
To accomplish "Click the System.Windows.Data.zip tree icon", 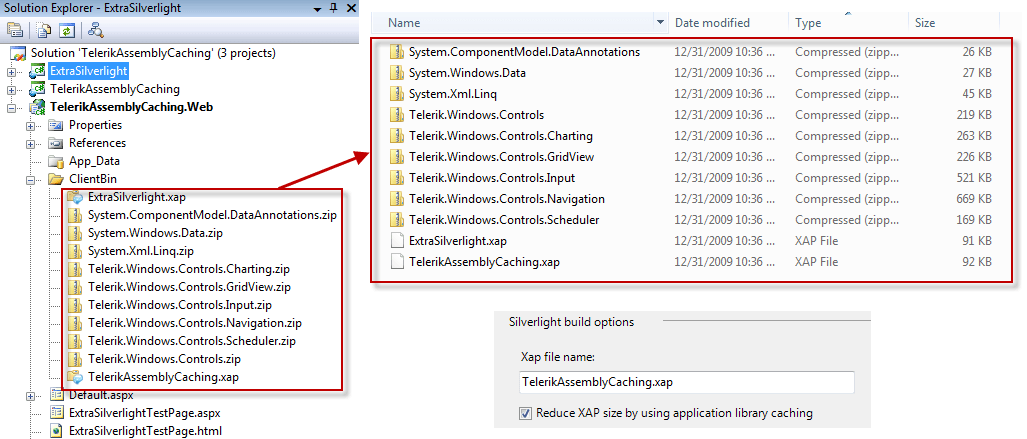I will (x=75, y=233).
